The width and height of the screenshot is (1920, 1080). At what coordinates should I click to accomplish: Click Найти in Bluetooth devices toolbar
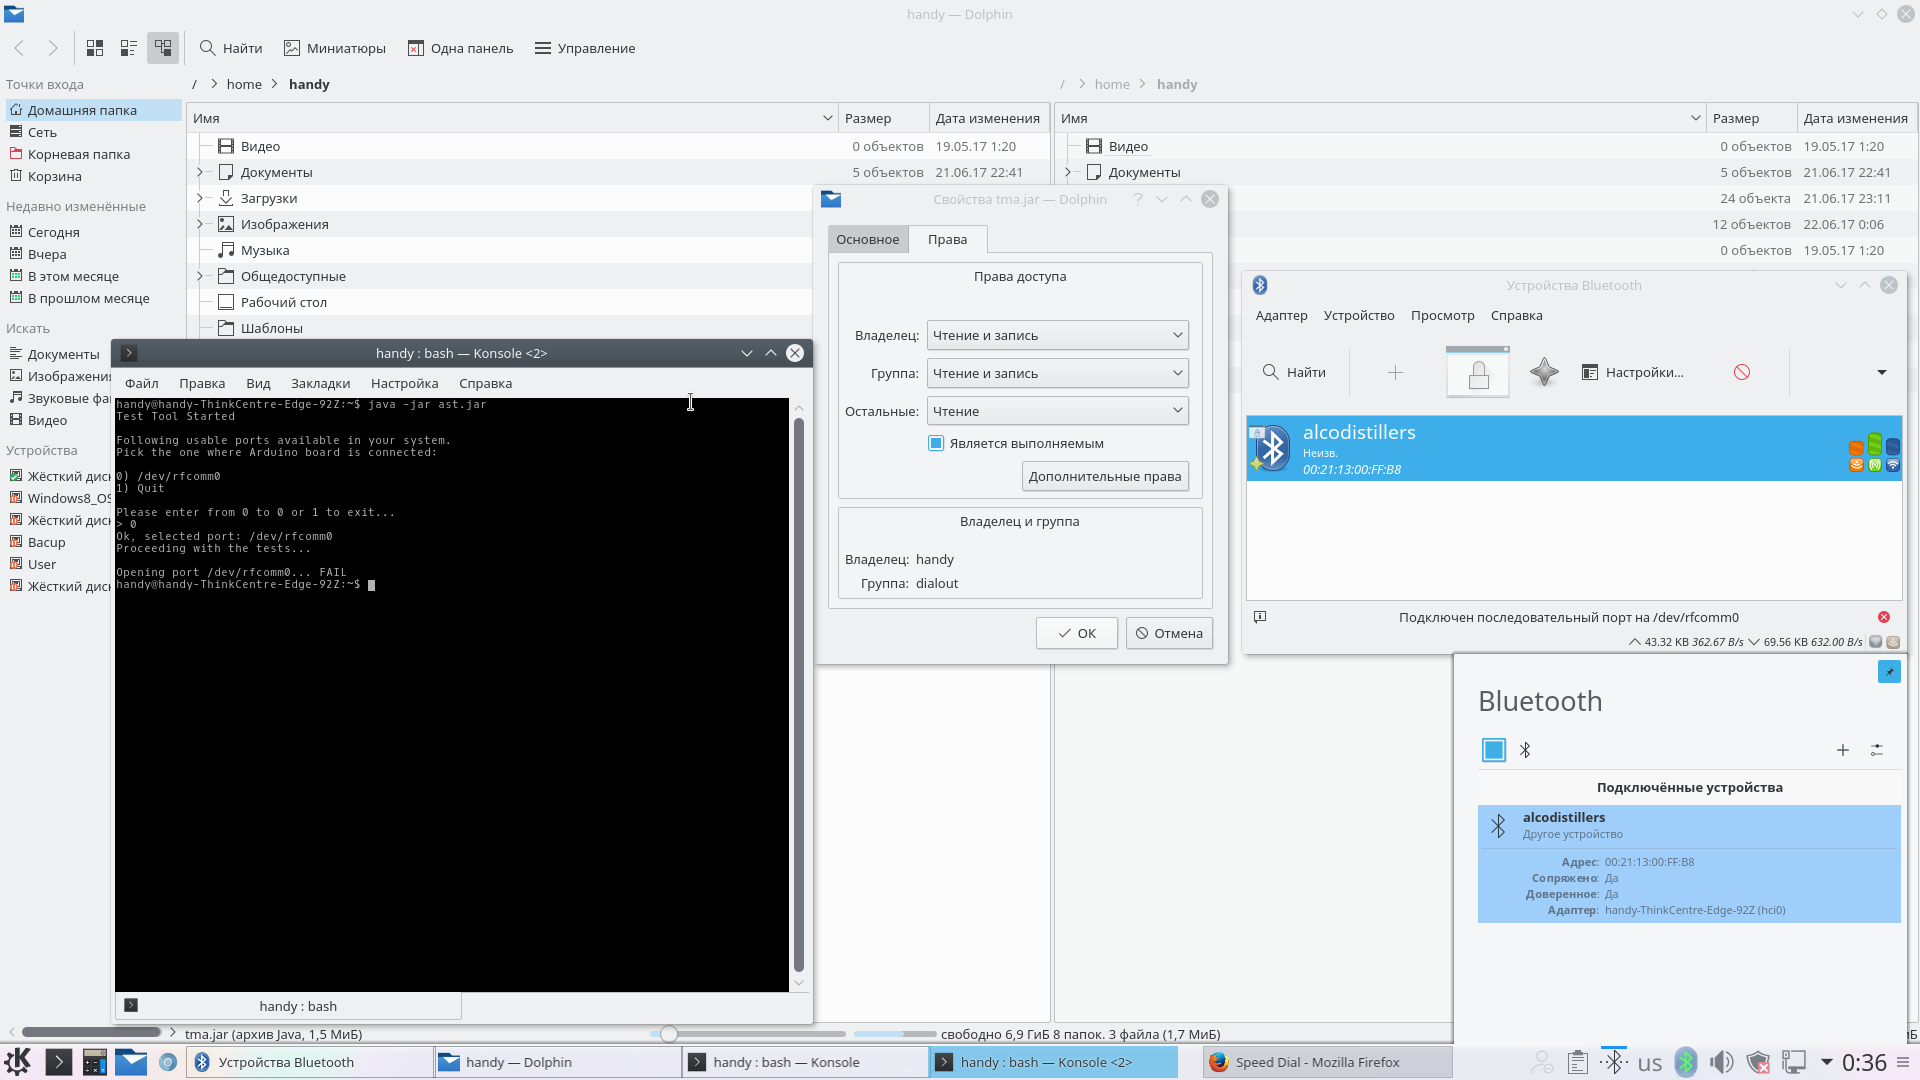[x=1294, y=372]
